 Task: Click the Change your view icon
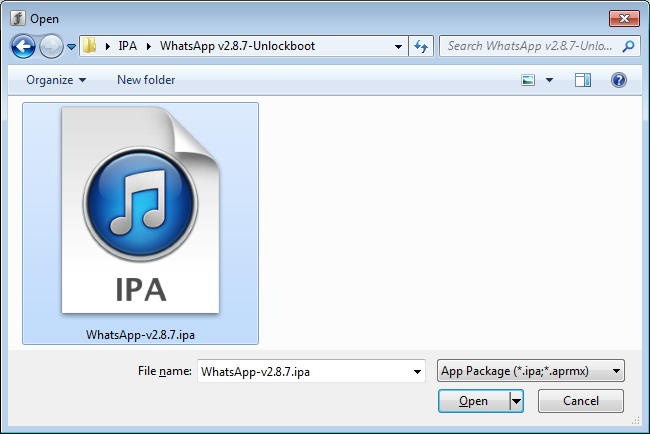528,79
